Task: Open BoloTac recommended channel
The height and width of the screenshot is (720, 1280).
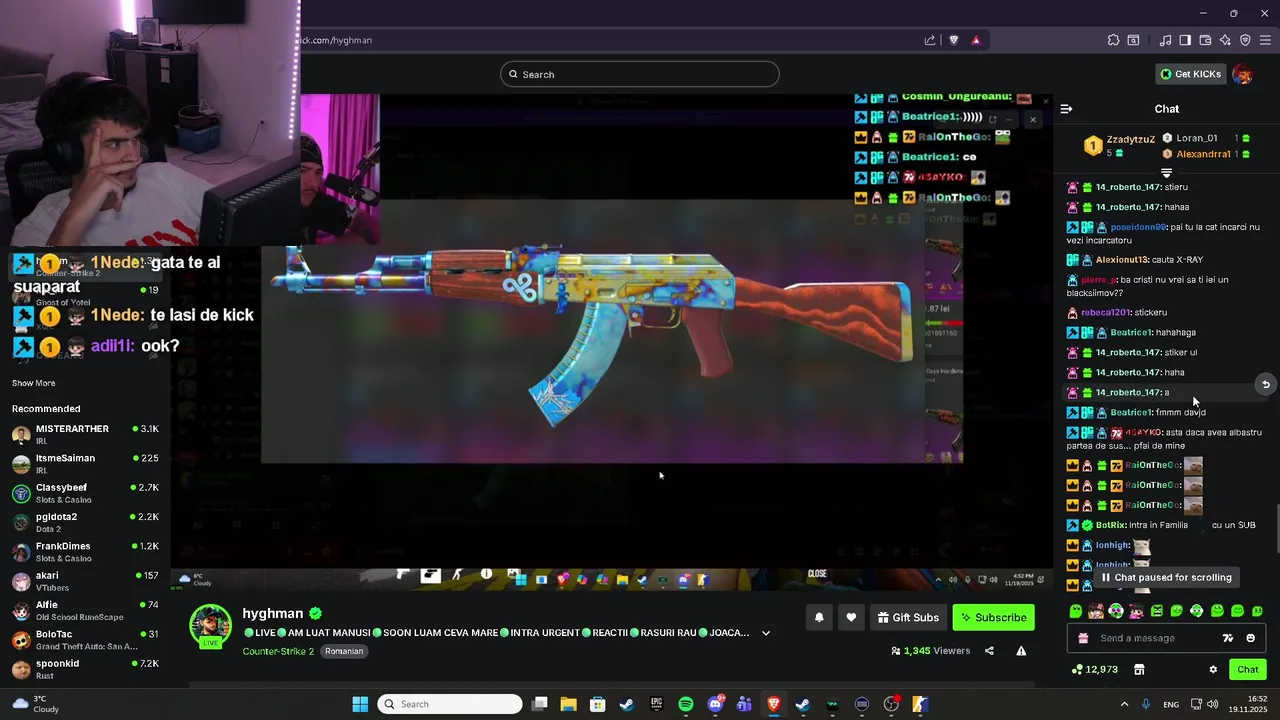Action: (85, 640)
